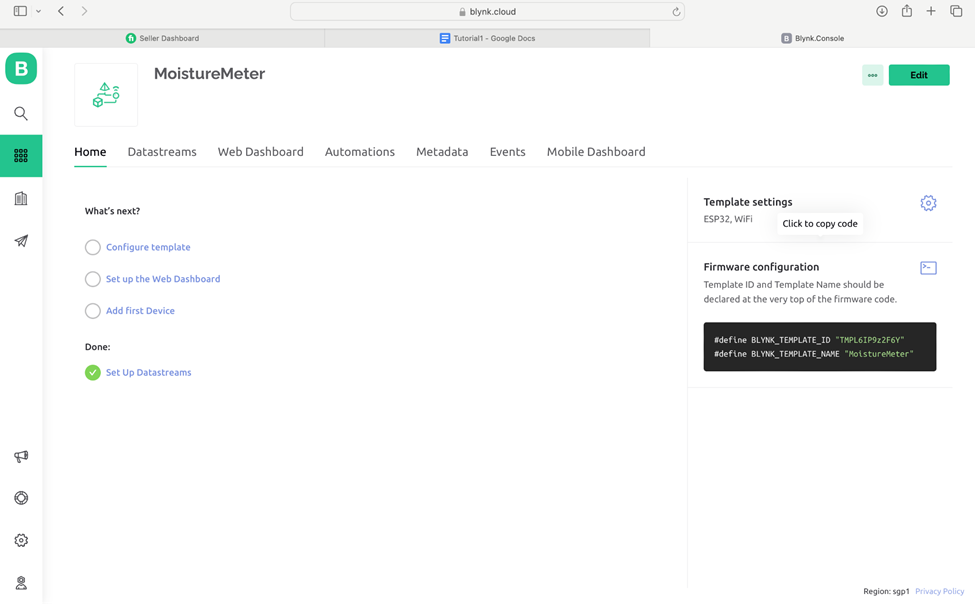Screen dimensions: 975x604
Task: Open the three-dots more actions button
Action: click(872, 75)
